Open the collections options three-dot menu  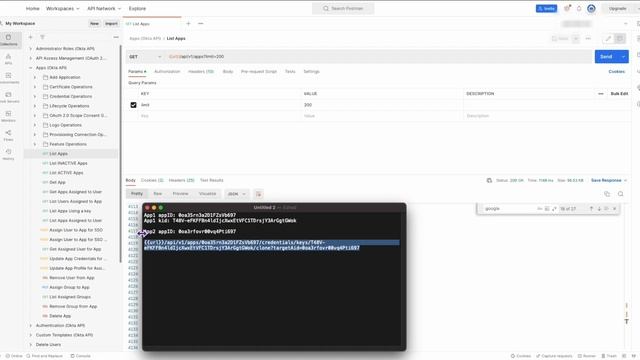(116, 37)
